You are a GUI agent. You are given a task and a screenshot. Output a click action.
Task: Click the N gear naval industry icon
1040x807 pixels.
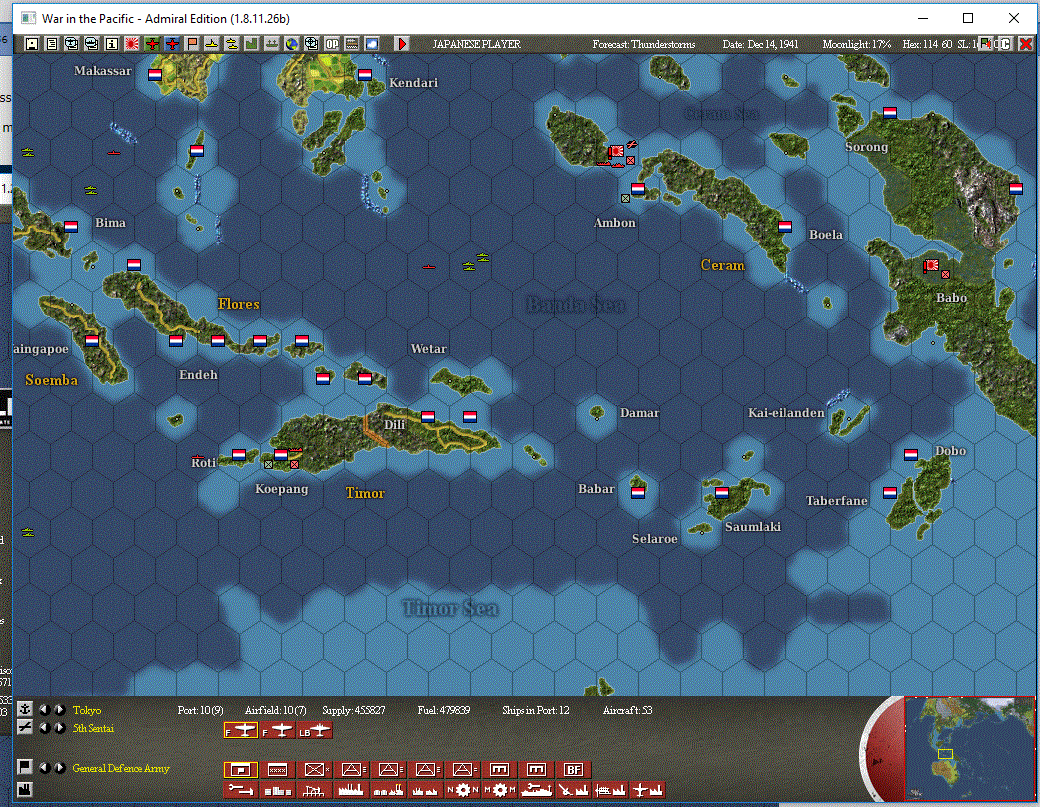point(463,790)
